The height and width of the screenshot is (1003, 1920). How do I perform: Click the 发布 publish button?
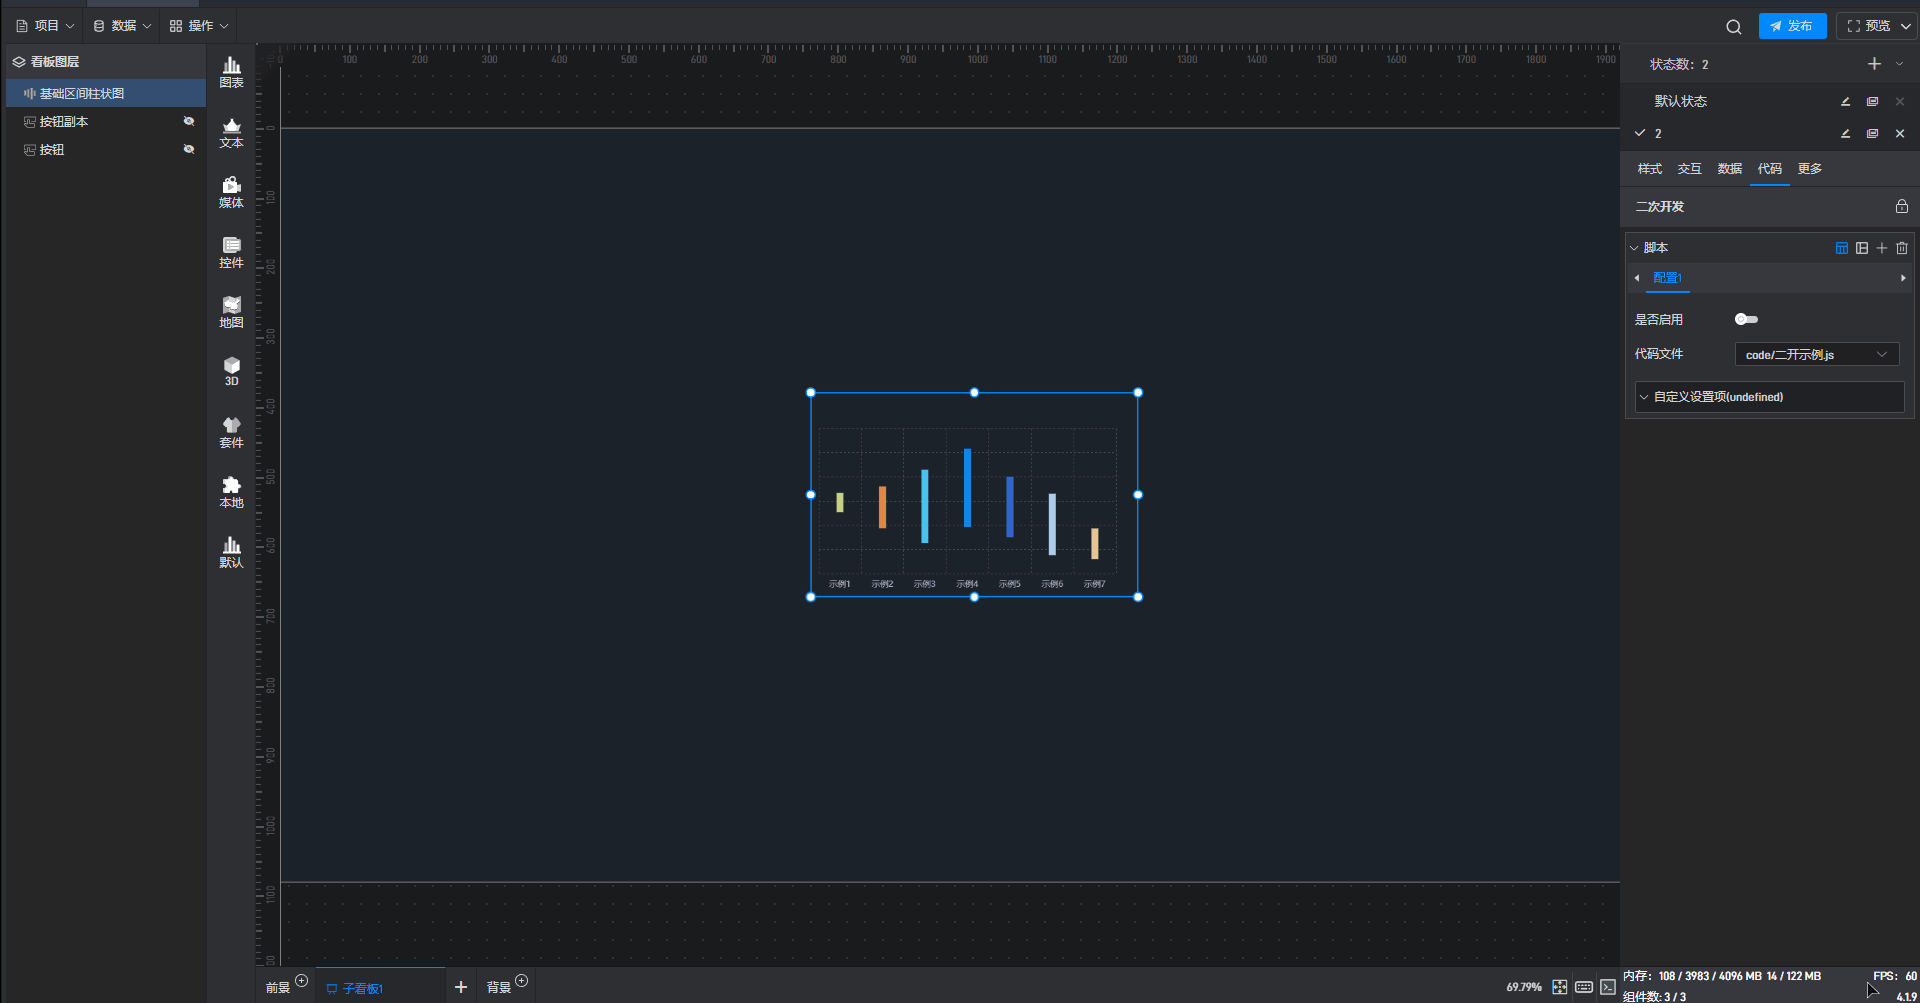click(1792, 26)
